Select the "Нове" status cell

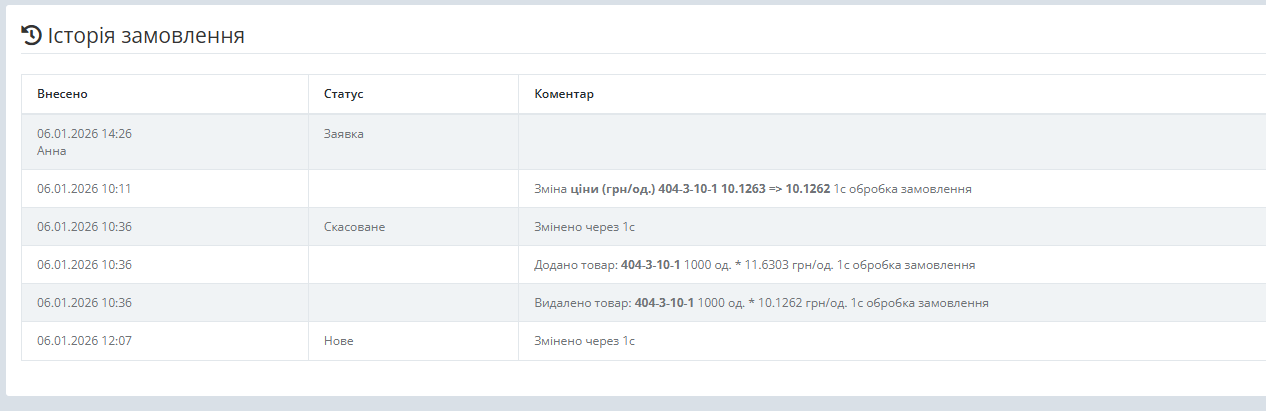point(339,341)
